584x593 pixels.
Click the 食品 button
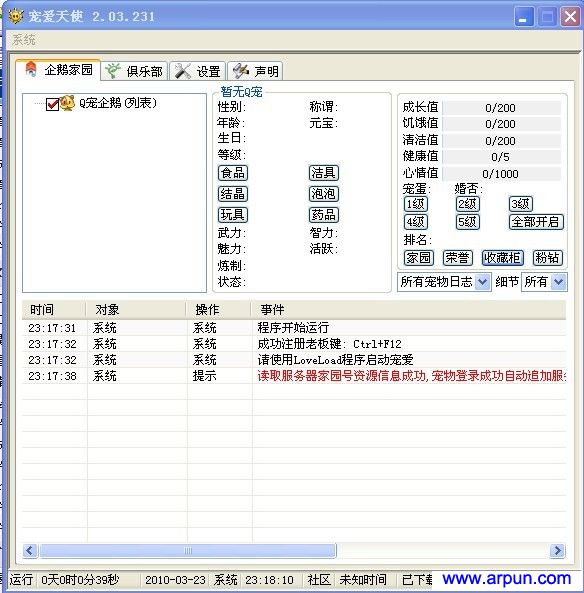pos(233,173)
